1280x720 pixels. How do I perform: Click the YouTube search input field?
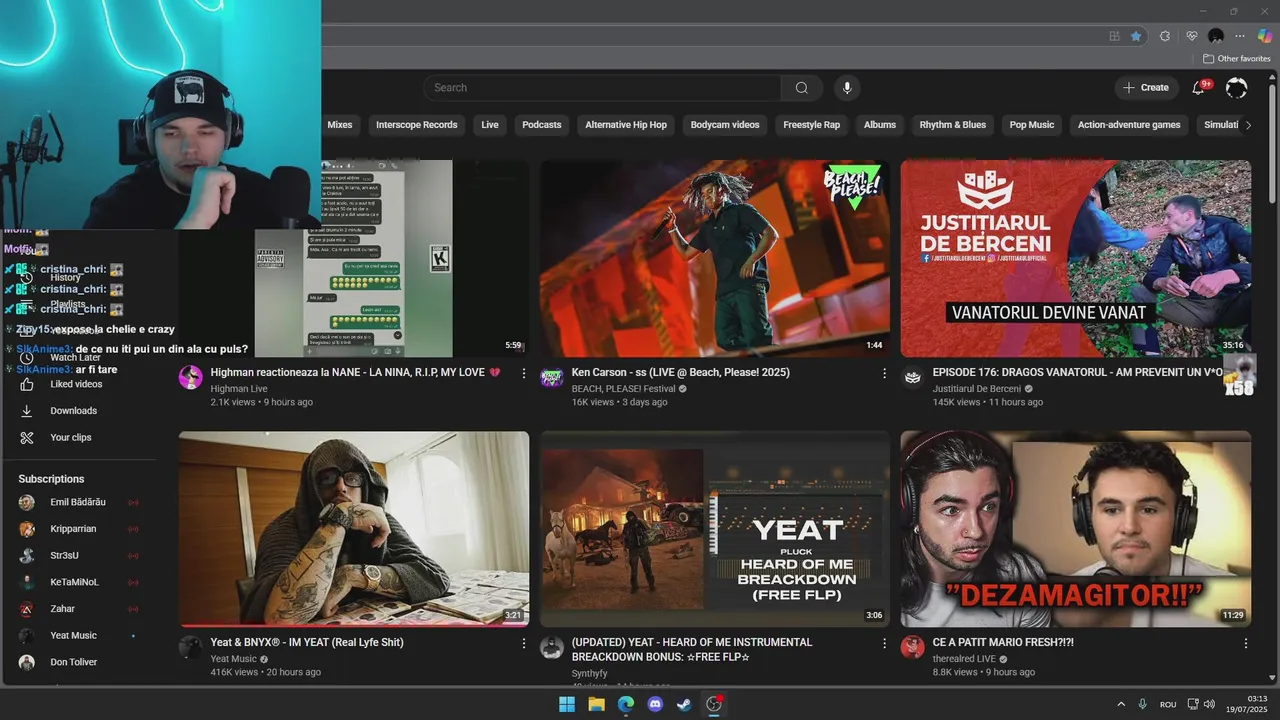(x=602, y=88)
